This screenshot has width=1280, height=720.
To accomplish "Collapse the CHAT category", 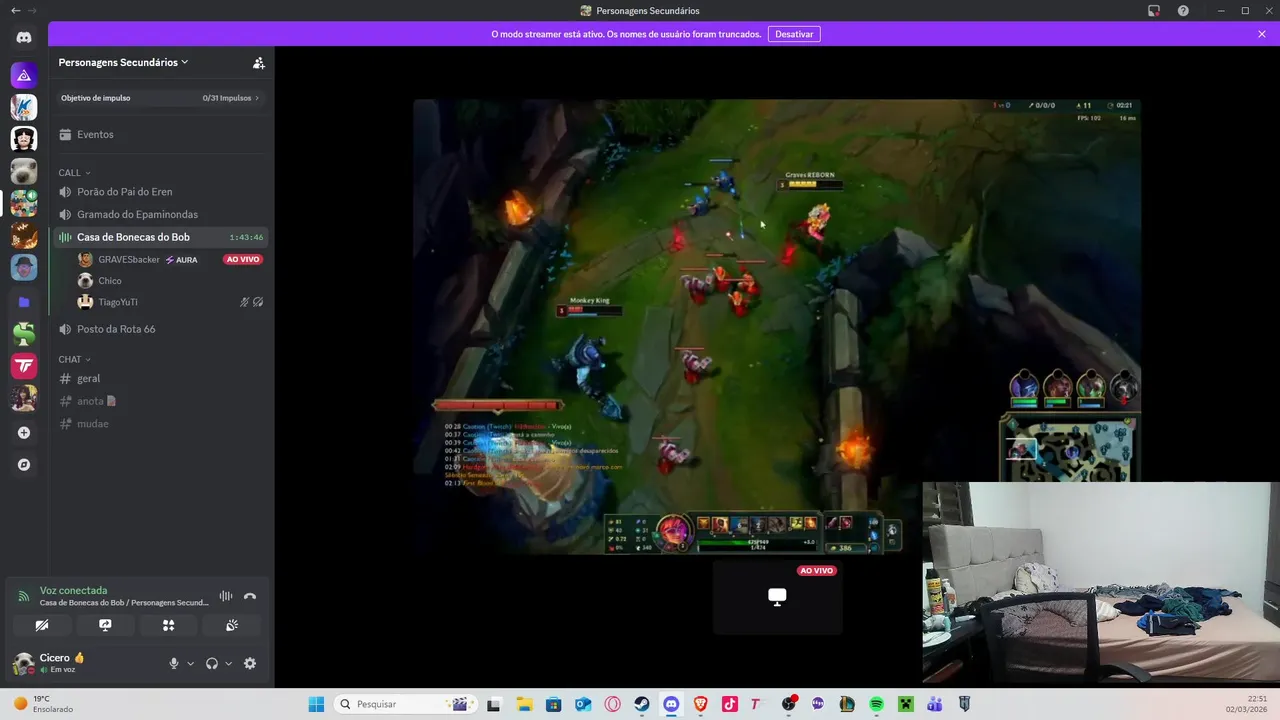I will tap(74, 359).
